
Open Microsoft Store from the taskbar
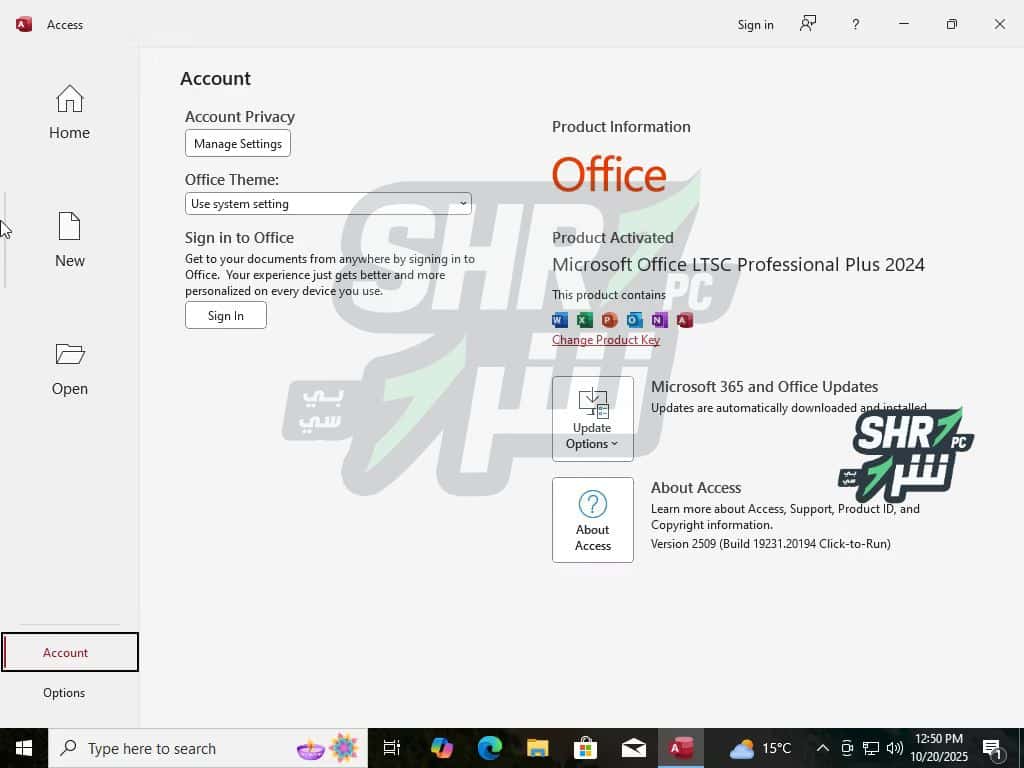[x=586, y=748]
